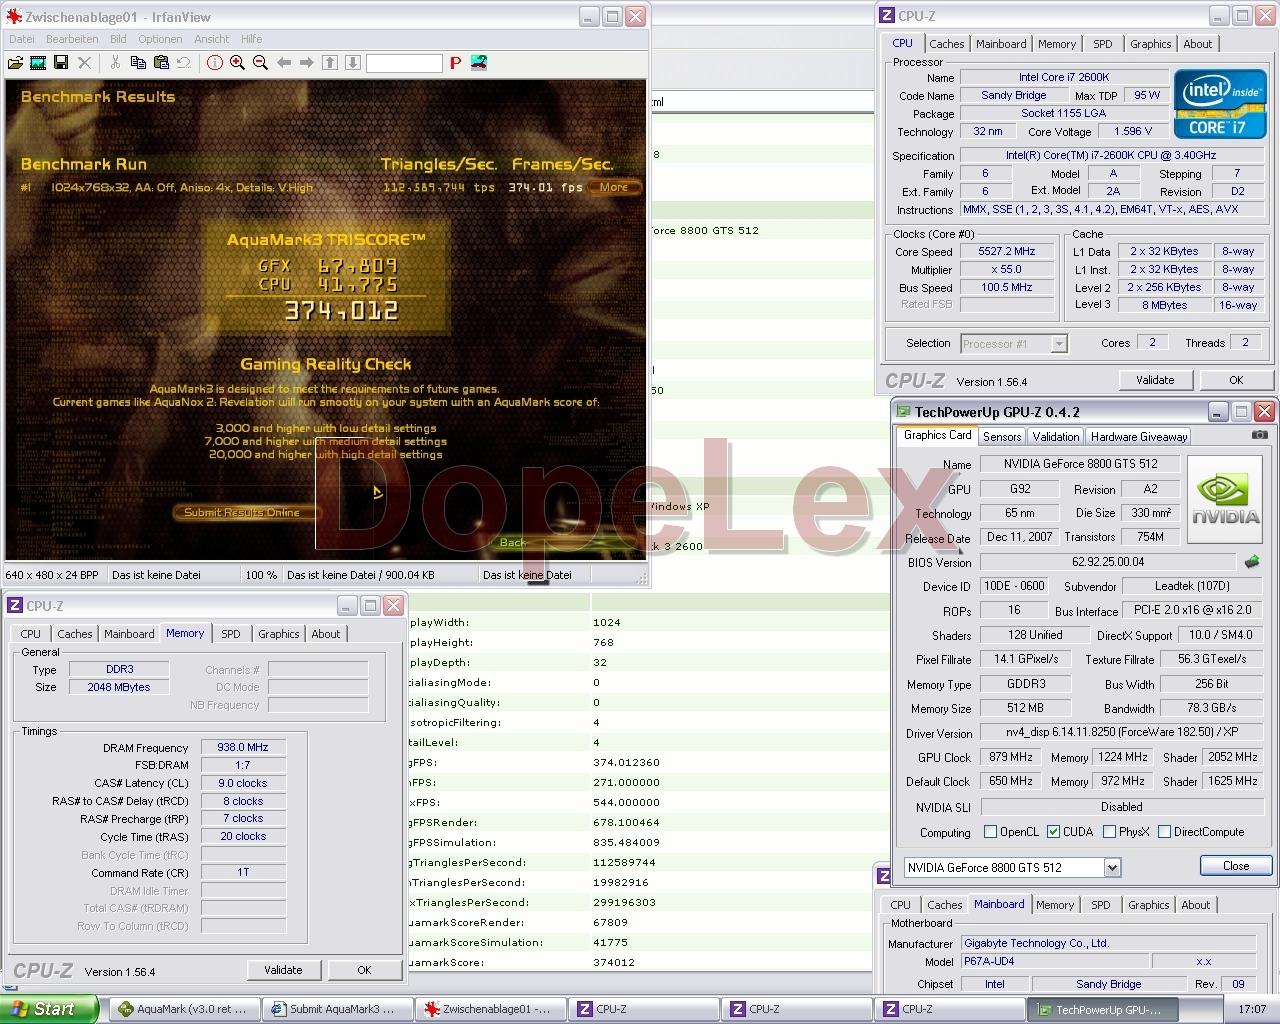
Task: Open the red P properties icon
Action: [455, 63]
